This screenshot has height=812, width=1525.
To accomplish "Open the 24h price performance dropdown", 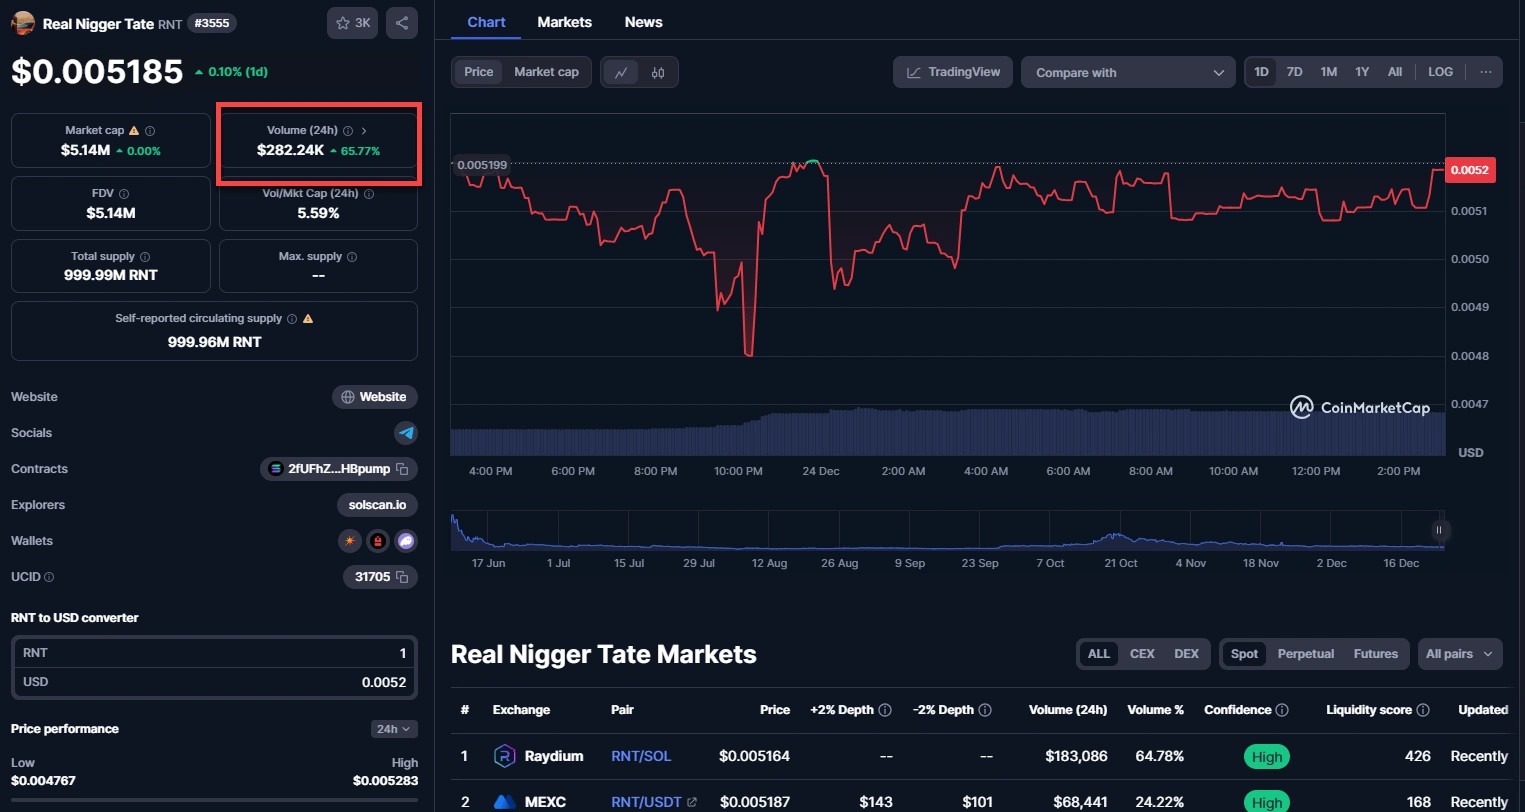I will coord(394,729).
